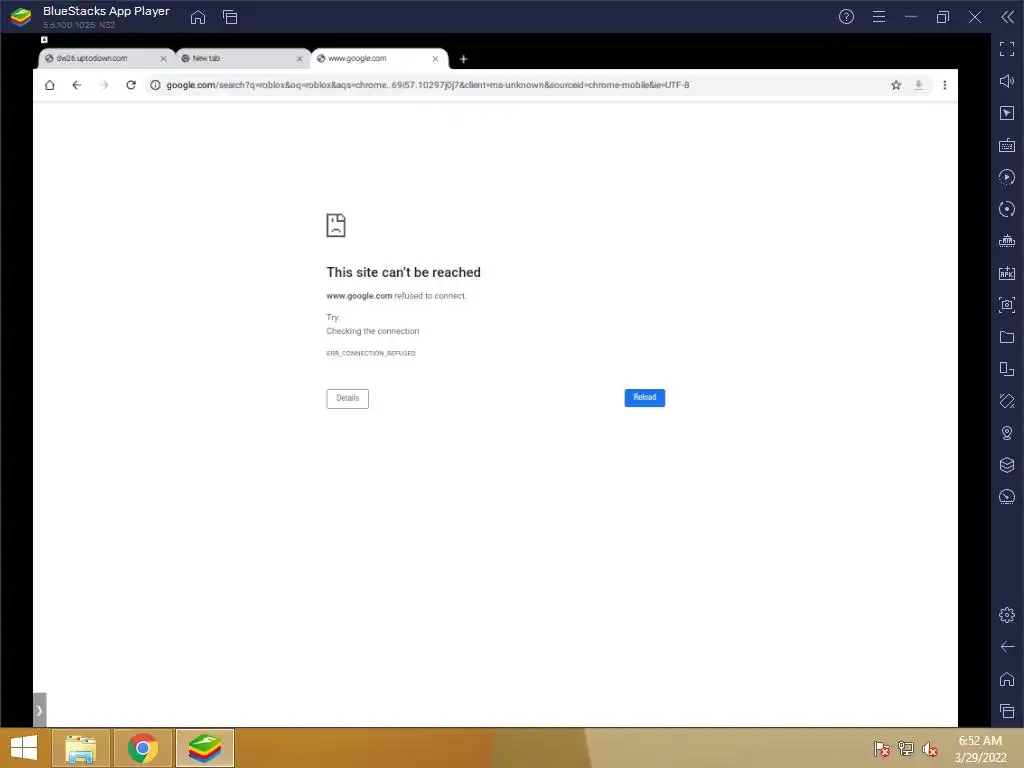Open the multi-instance windows icon in title bar
The height and width of the screenshot is (768, 1024).
pos(230,18)
